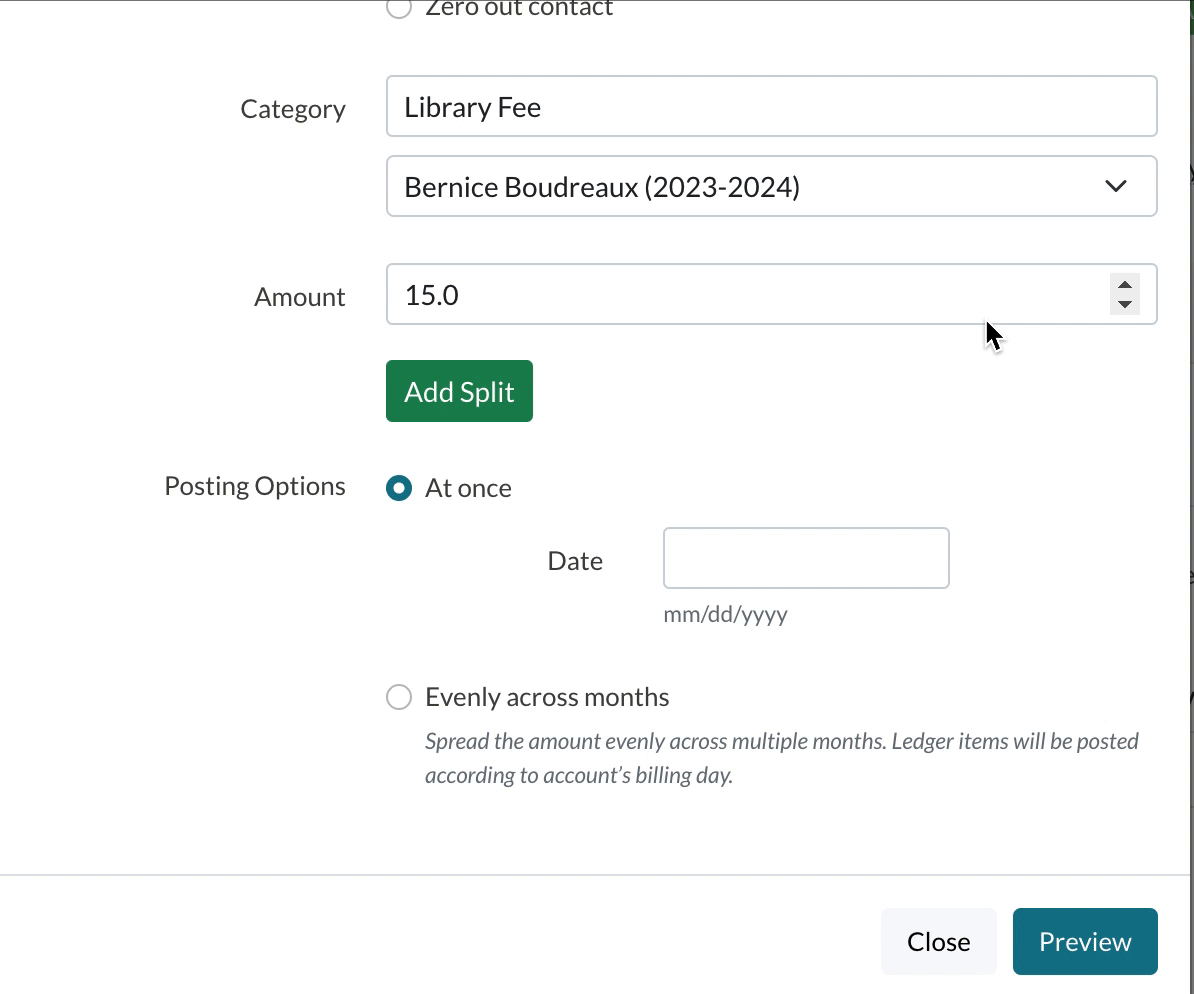Click the Amount stepper up arrow
This screenshot has height=994, width=1194.
click(x=1124, y=286)
